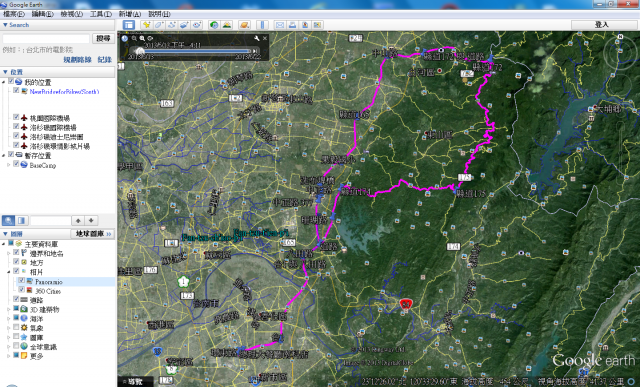Click time slider zoom-in magnifier

click(x=142, y=38)
